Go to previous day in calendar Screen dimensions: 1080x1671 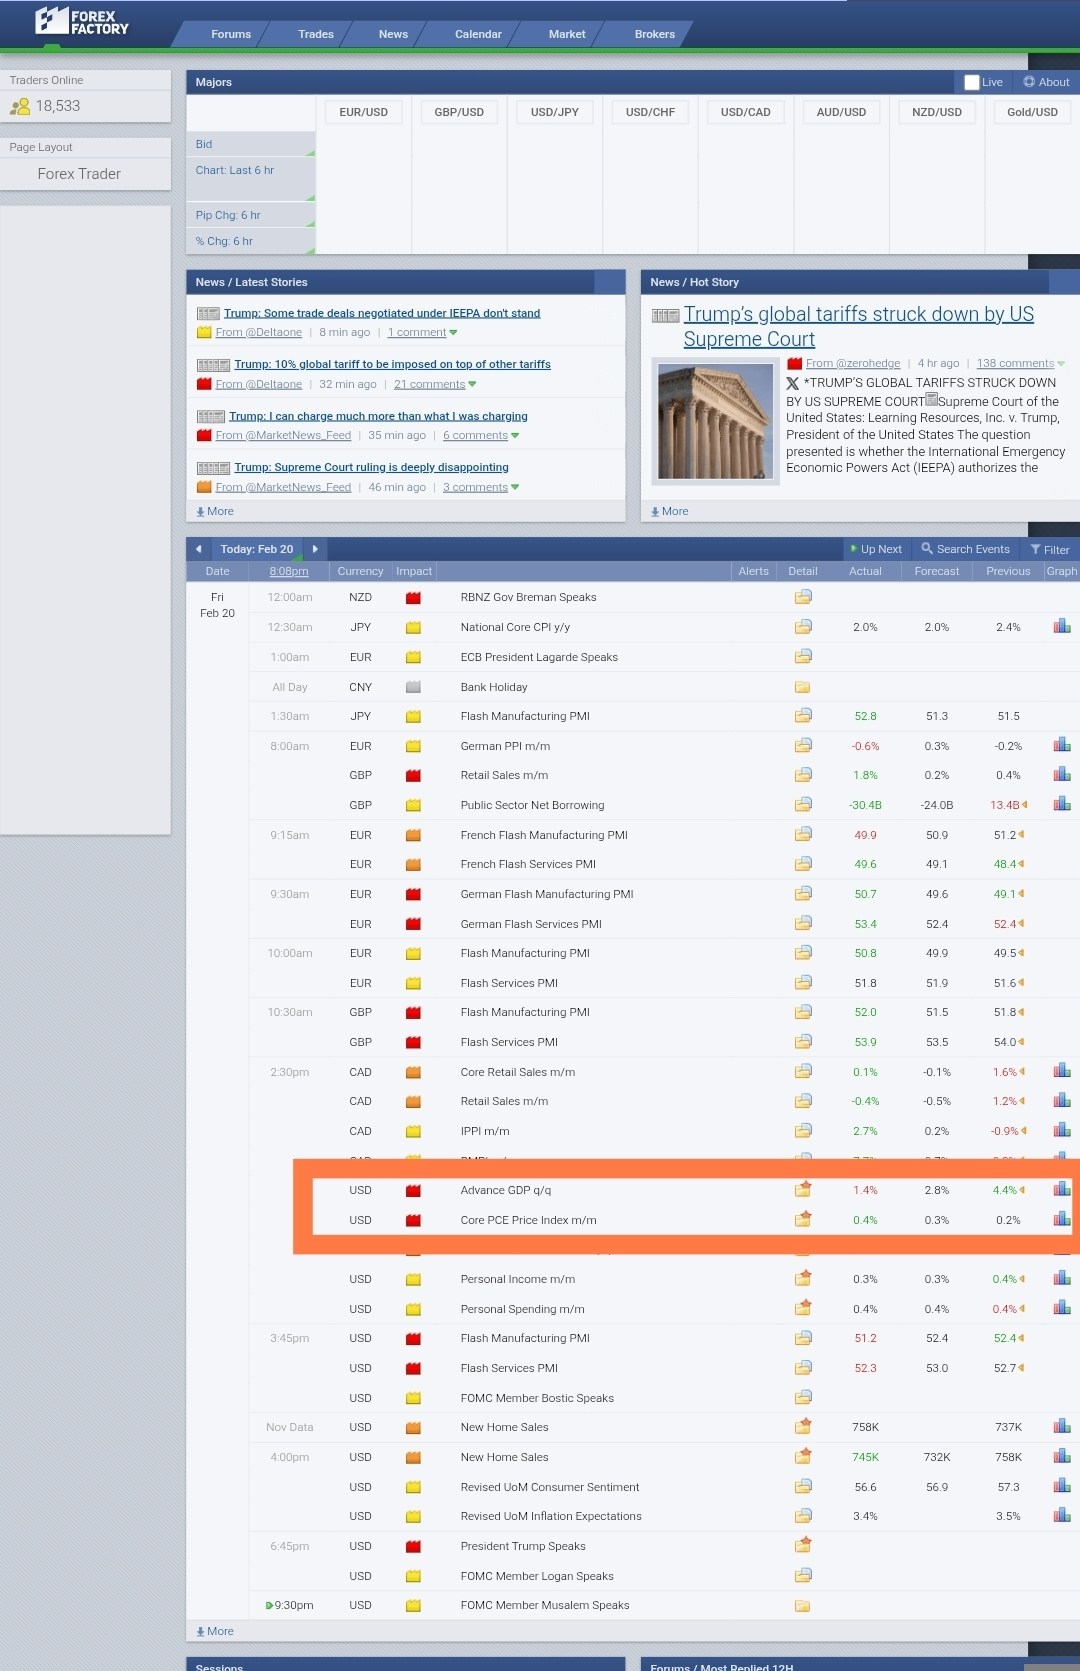pos(198,549)
